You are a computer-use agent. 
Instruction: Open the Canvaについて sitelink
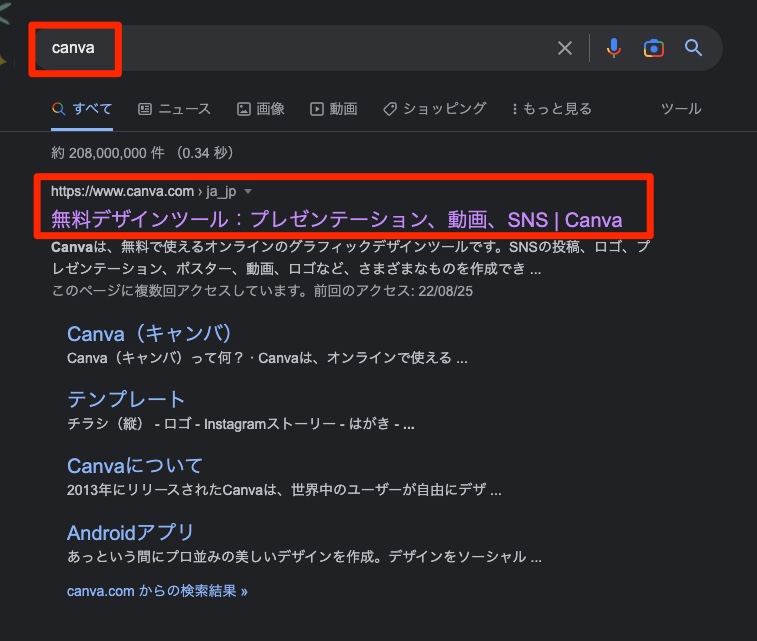coord(135,466)
